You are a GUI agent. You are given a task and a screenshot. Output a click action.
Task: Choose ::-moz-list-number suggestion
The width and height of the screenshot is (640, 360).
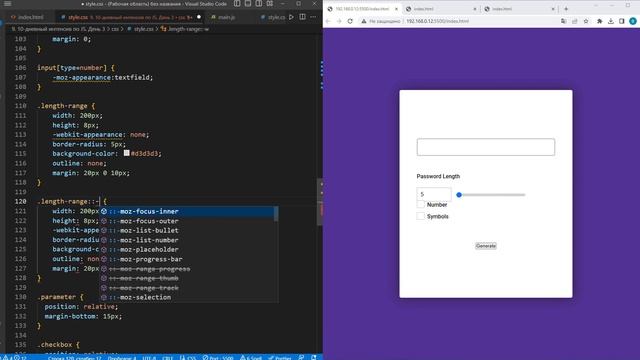point(189,240)
